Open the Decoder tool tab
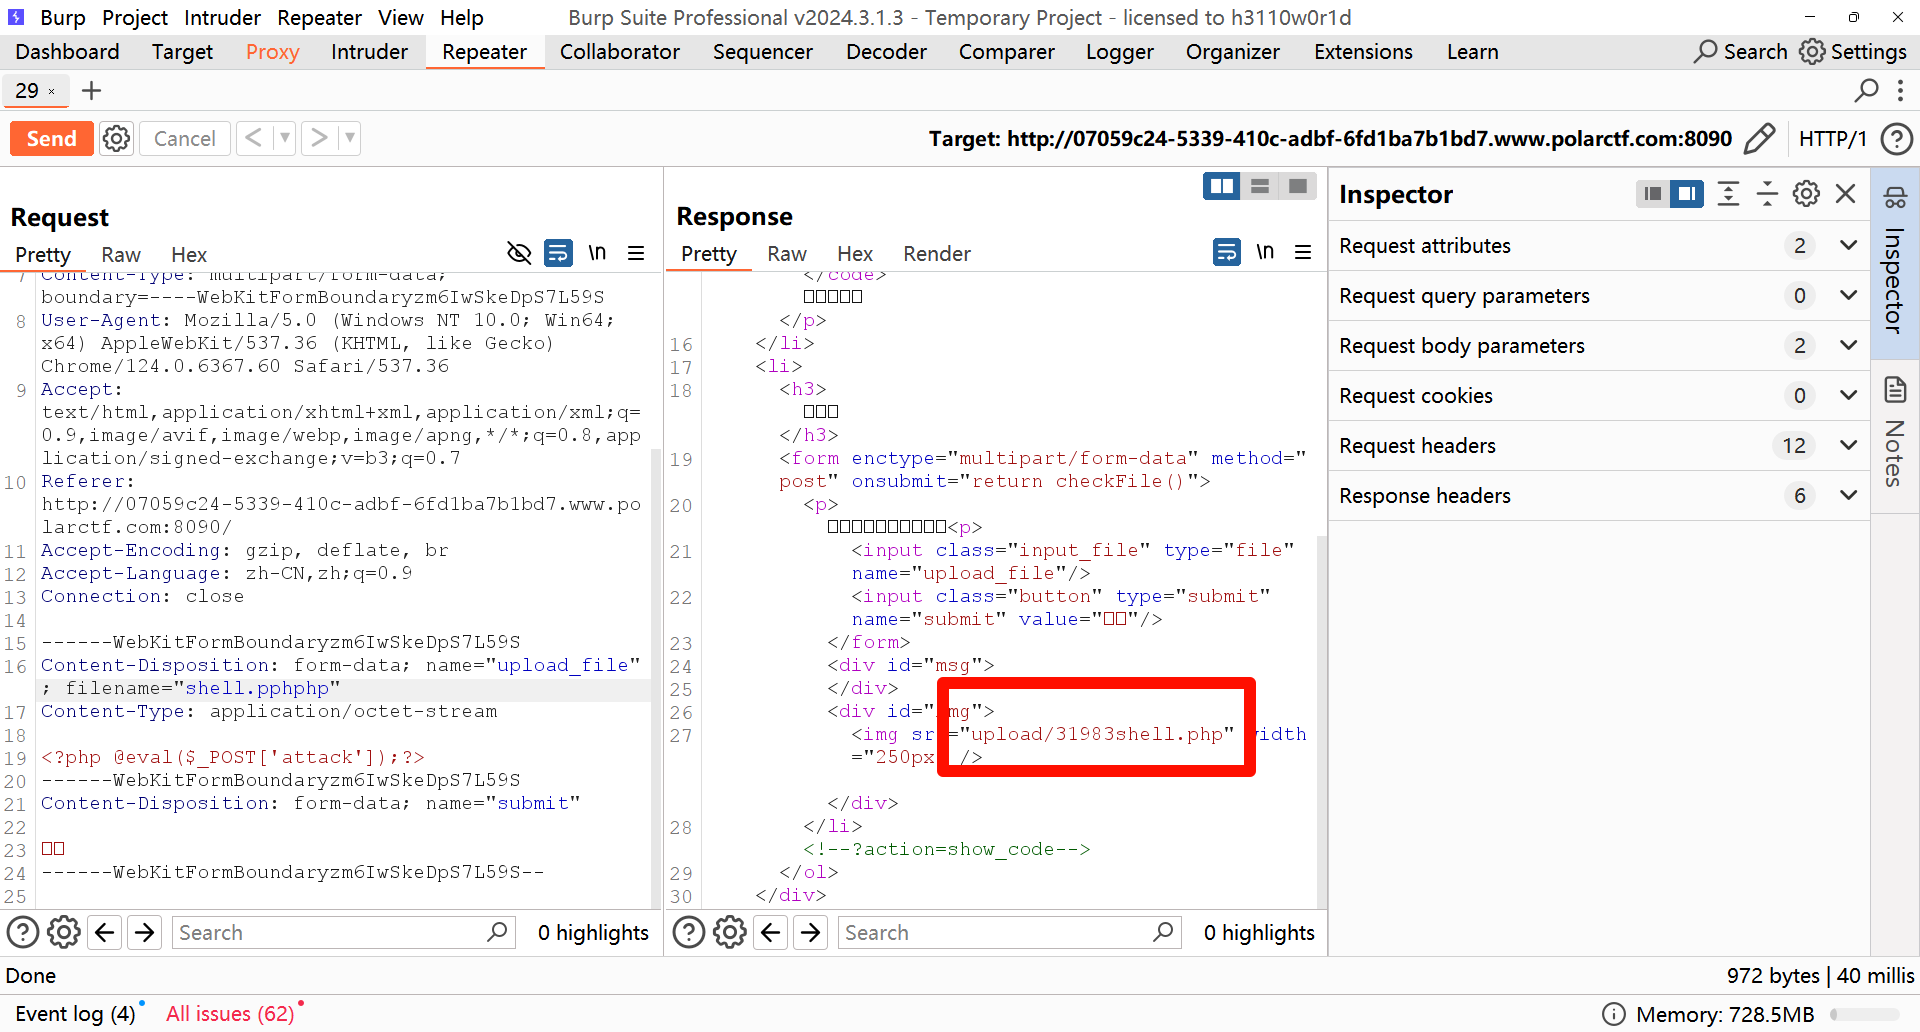Image resolution: width=1920 pixels, height=1032 pixels. 886,52
